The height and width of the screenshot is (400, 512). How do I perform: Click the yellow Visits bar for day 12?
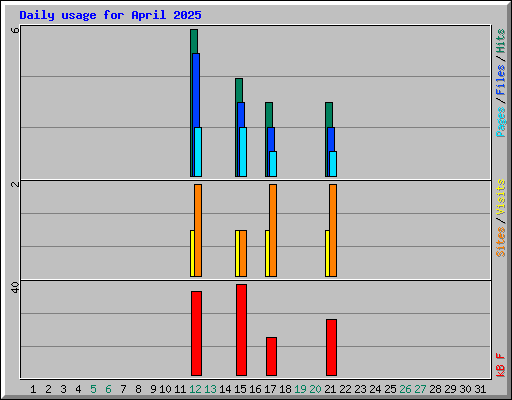pyautogui.click(x=192, y=253)
